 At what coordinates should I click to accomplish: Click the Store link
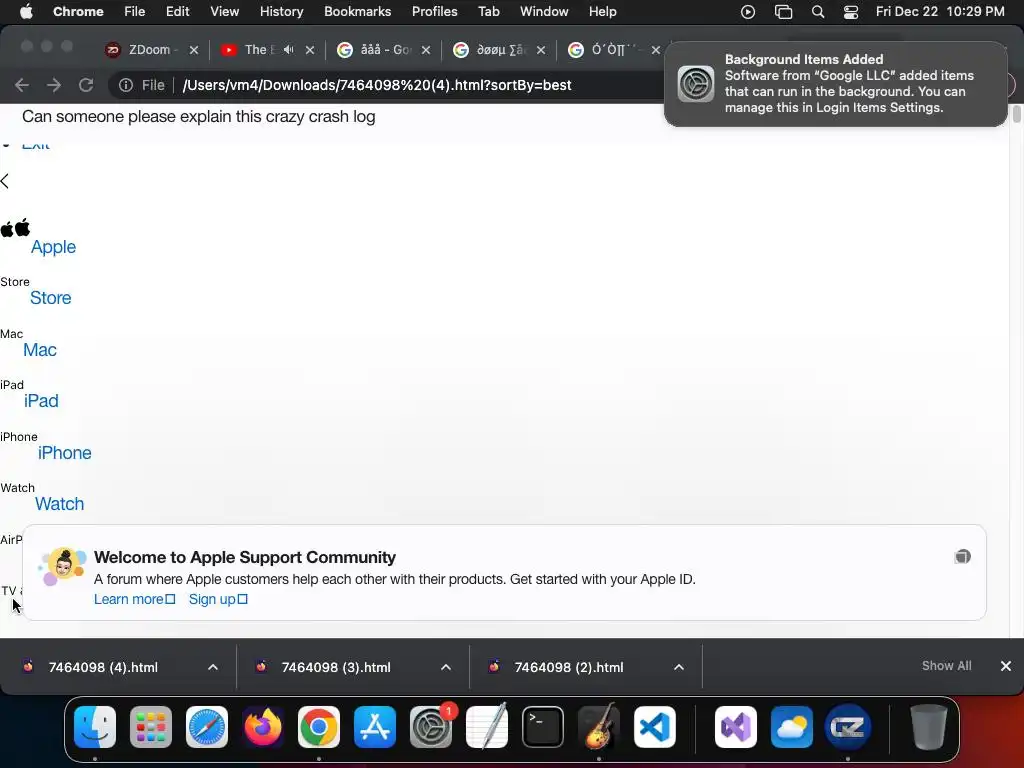click(x=50, y=298)
